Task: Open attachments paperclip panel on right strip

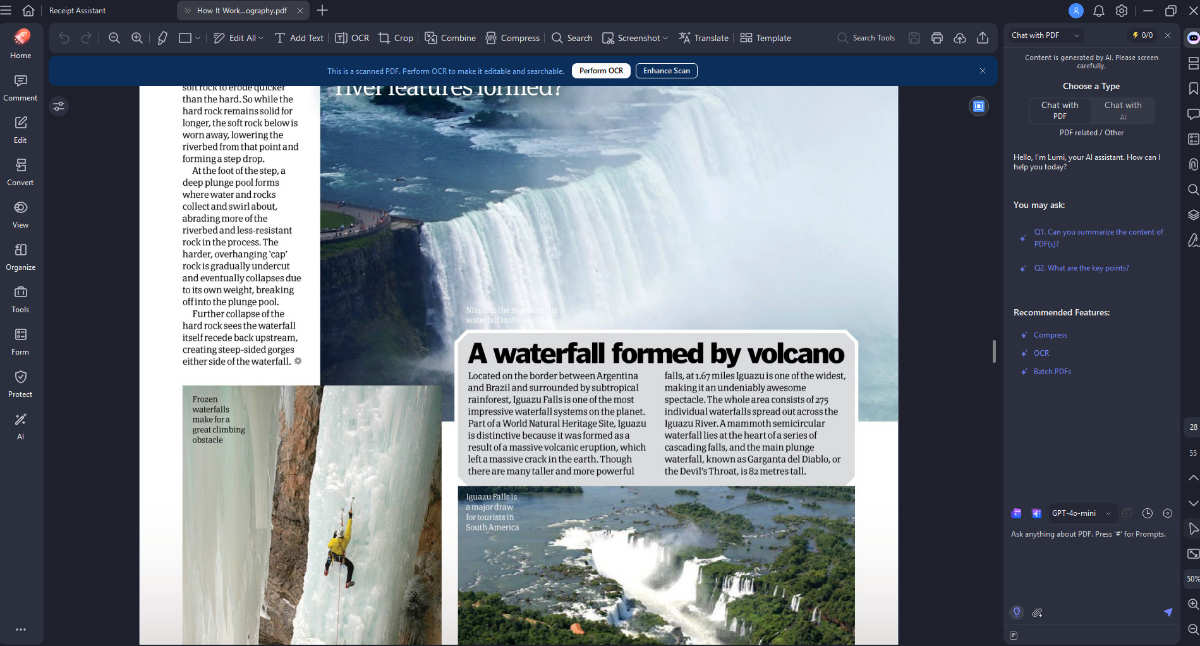Action: pos(1193,164)
